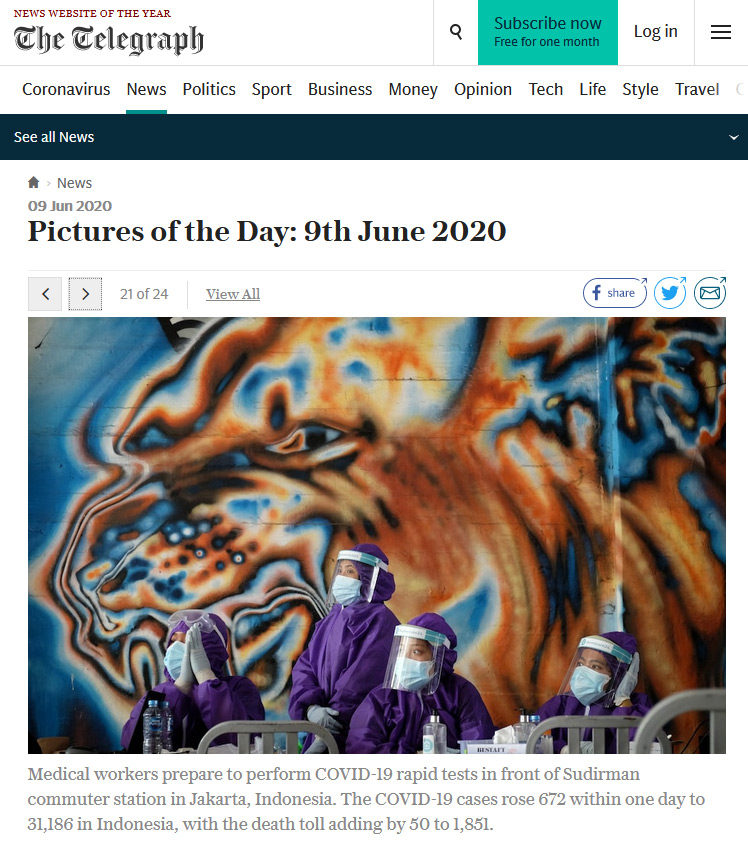Advance to next gallery picture arrow
The width and height of the screenshot is (748, 845).
tap(85, 294)
